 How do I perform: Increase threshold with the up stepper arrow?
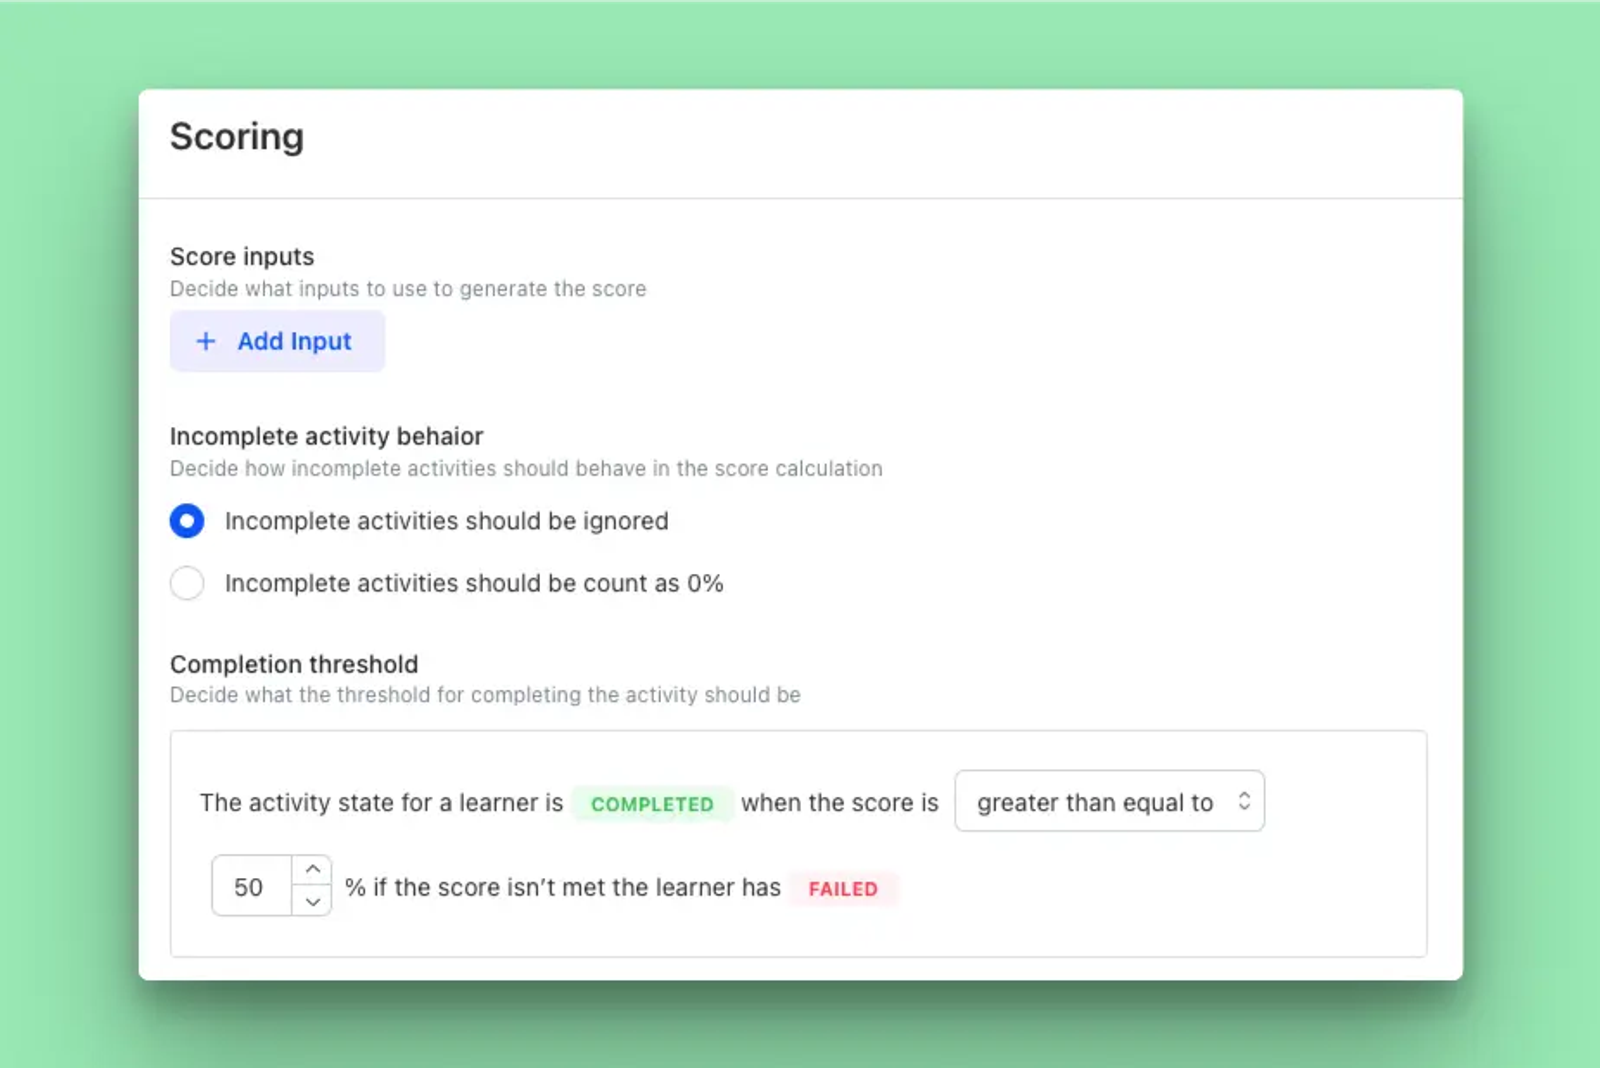(312, 869)
